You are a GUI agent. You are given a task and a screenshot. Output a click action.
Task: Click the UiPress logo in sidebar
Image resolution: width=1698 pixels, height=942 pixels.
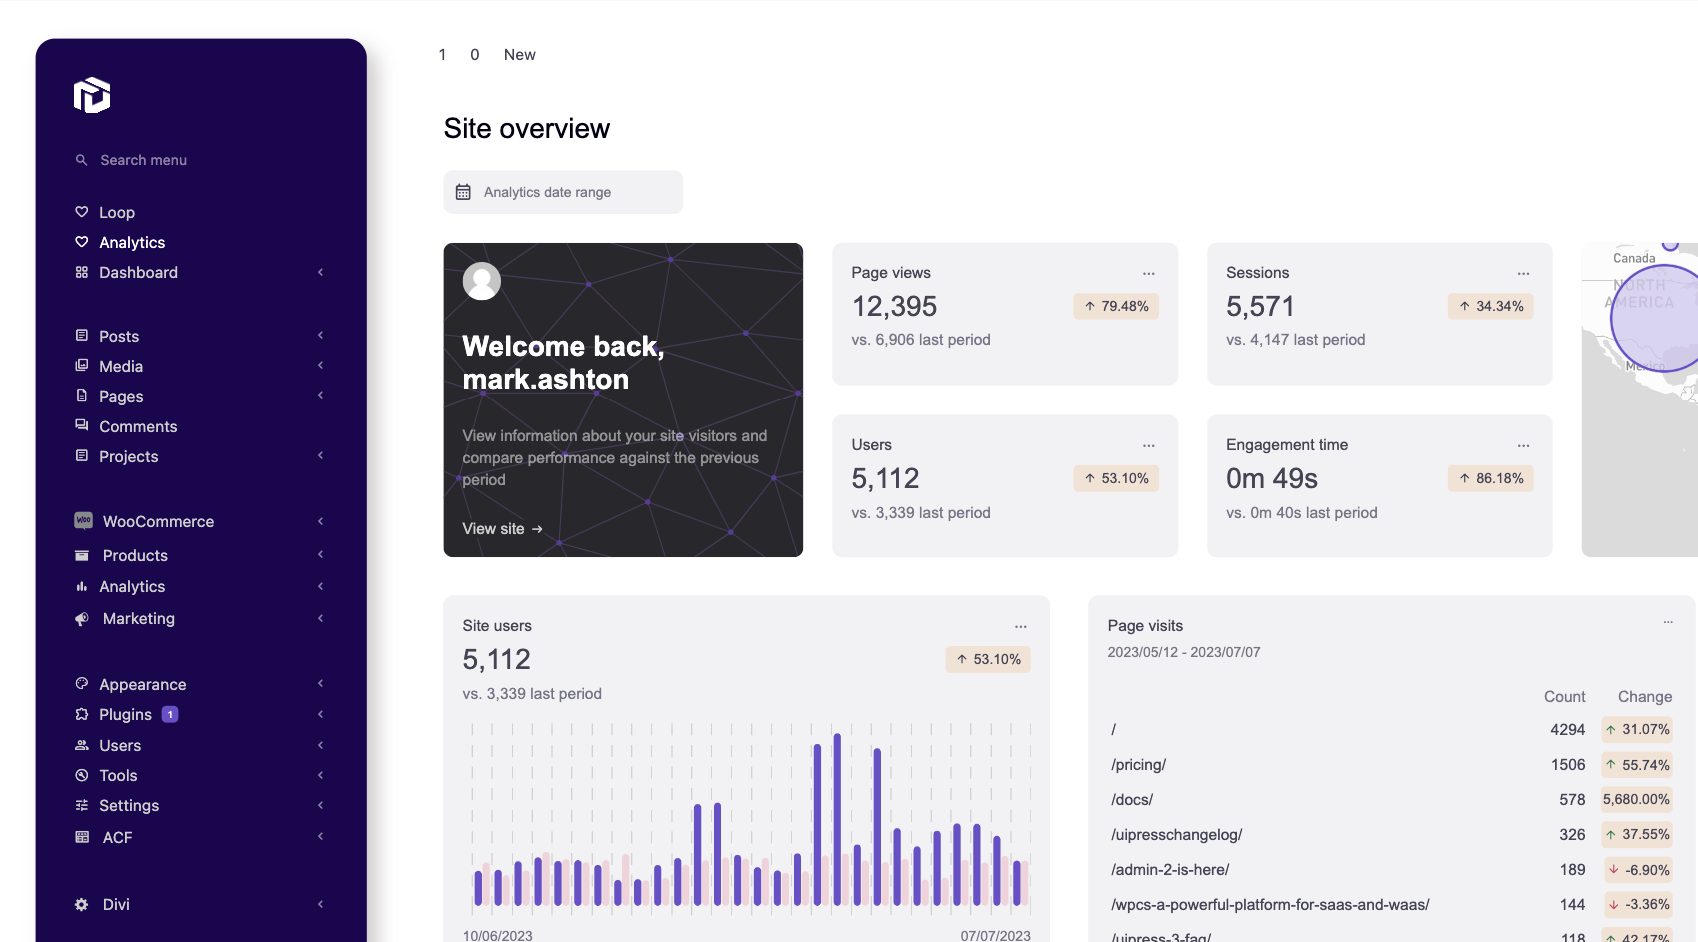92,95
